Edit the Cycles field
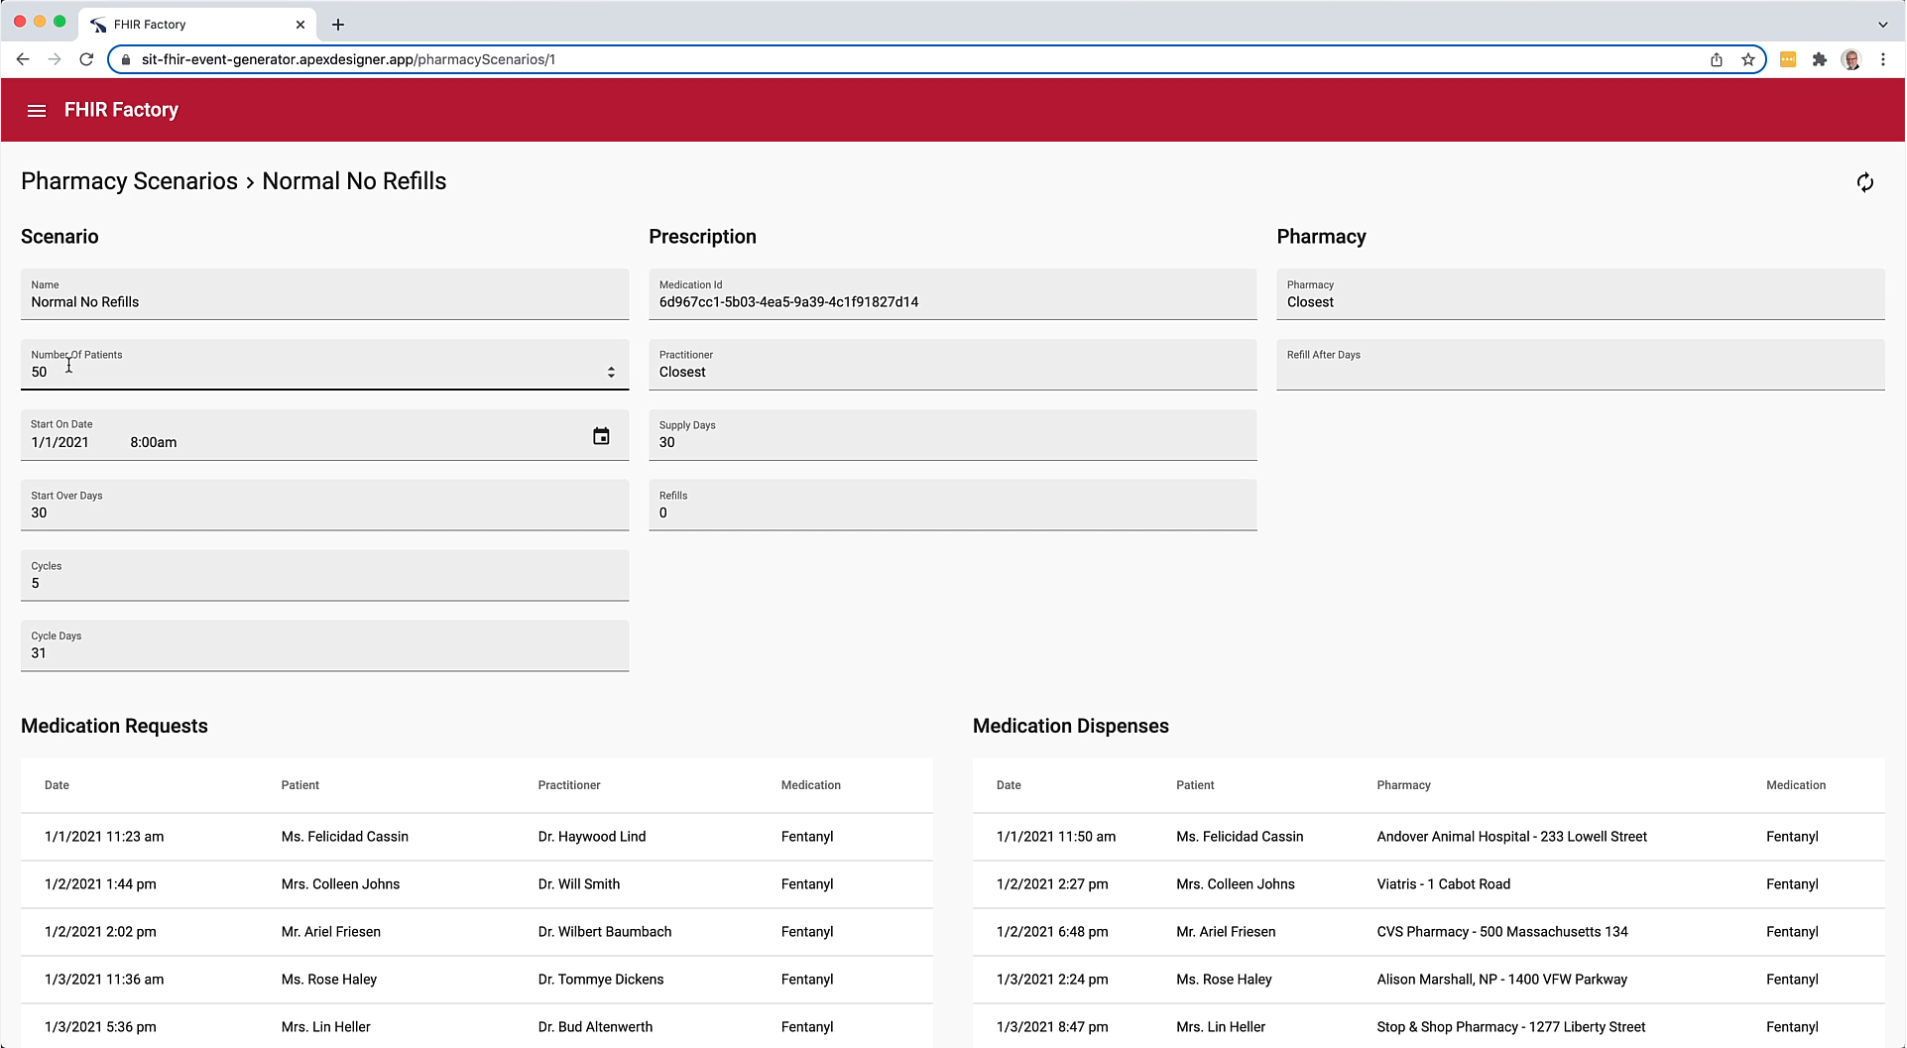The image size is (1907, 1048). (x=325, y=575)
